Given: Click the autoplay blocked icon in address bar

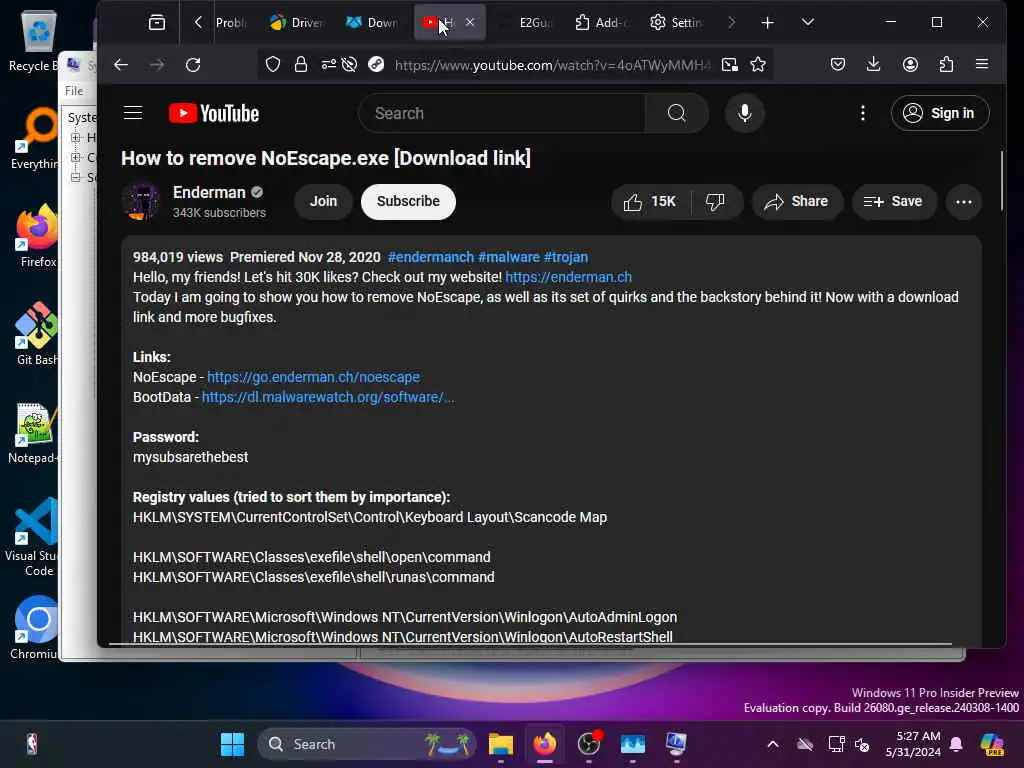Looking at the screenshot, I should [349, 64].
